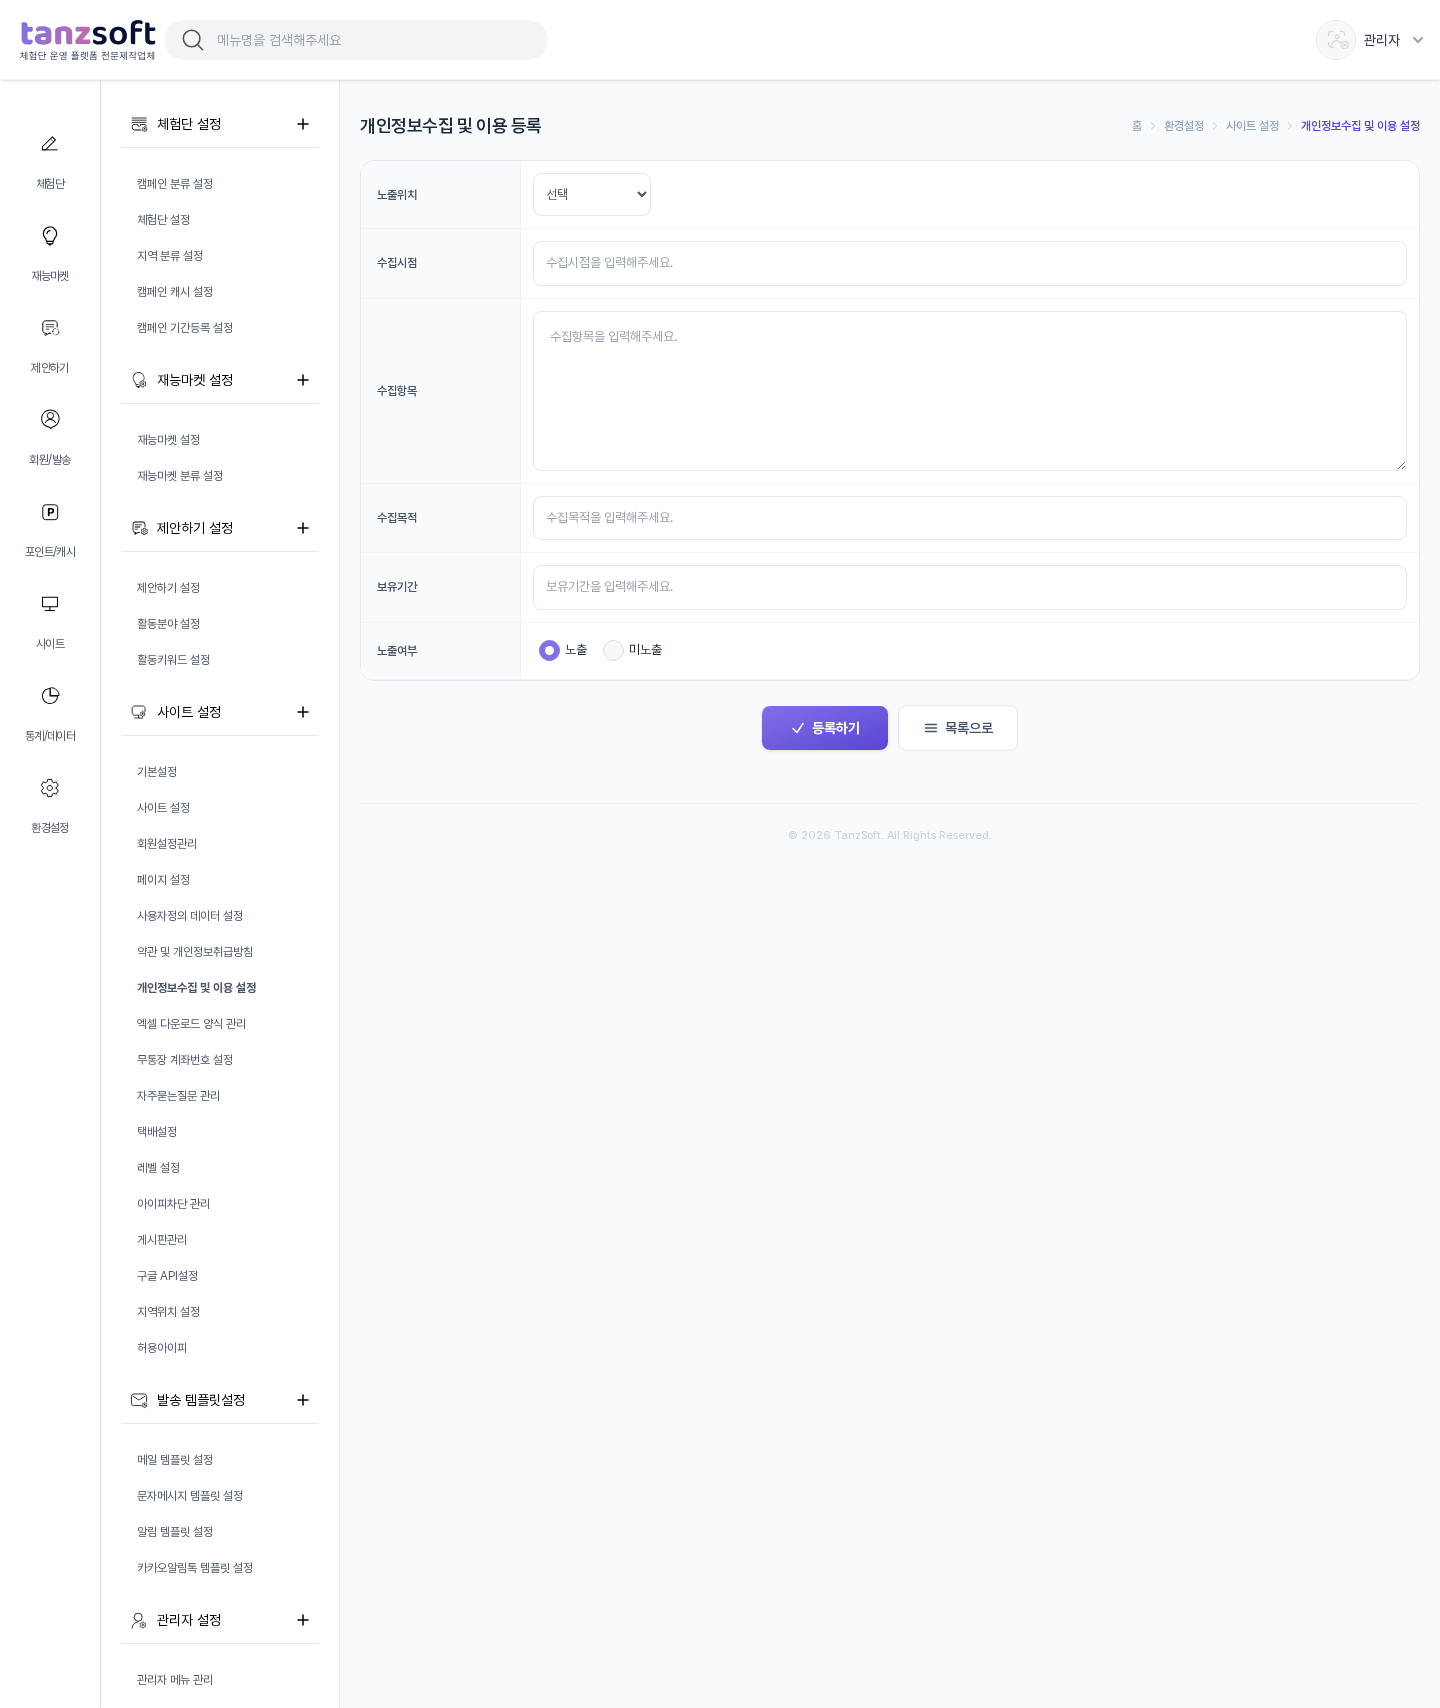This screenshot has height=1708, width=1440.
Task: Click the tanzsoft logo
Action: click(x=88, y=40)
